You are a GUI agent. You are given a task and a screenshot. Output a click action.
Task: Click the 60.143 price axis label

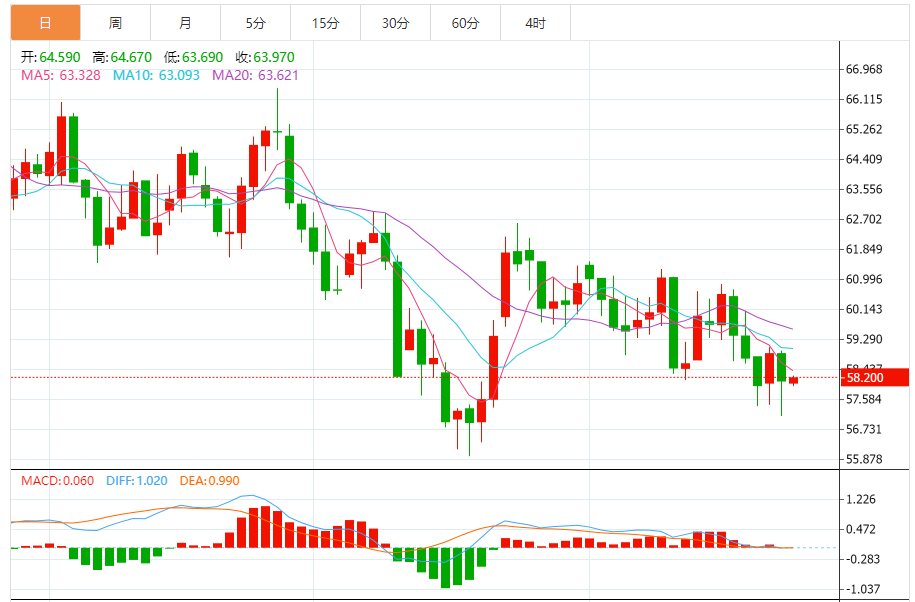click(864, 309)
